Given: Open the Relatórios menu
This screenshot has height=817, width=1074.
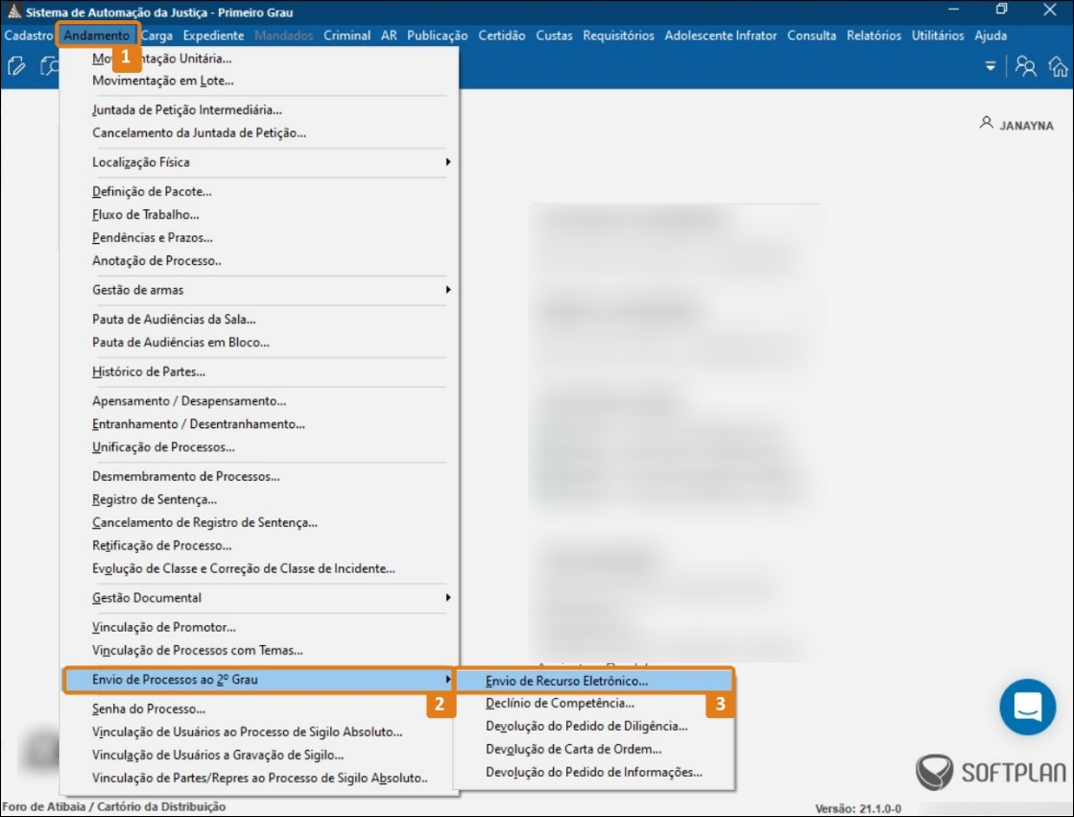Looking at the screenshot, I should pos(873,36).
